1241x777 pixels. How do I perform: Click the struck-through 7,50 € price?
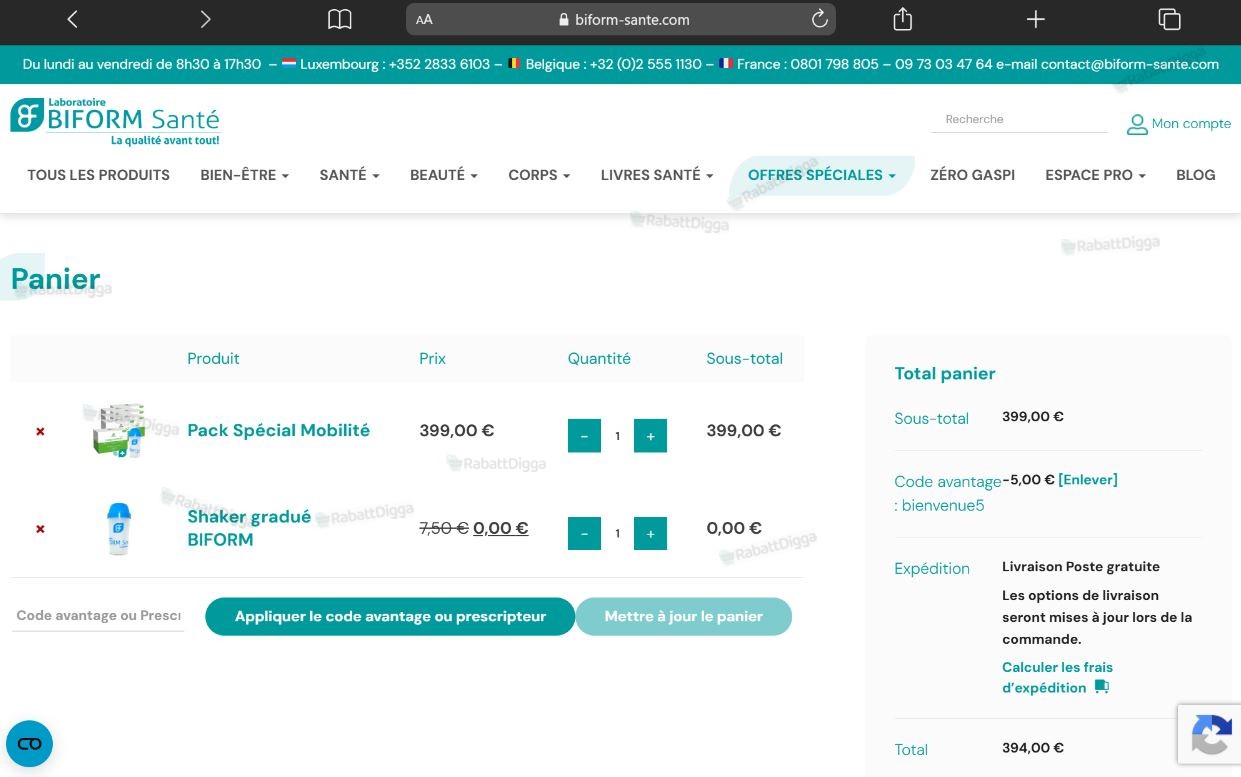(x=444, y=528)
